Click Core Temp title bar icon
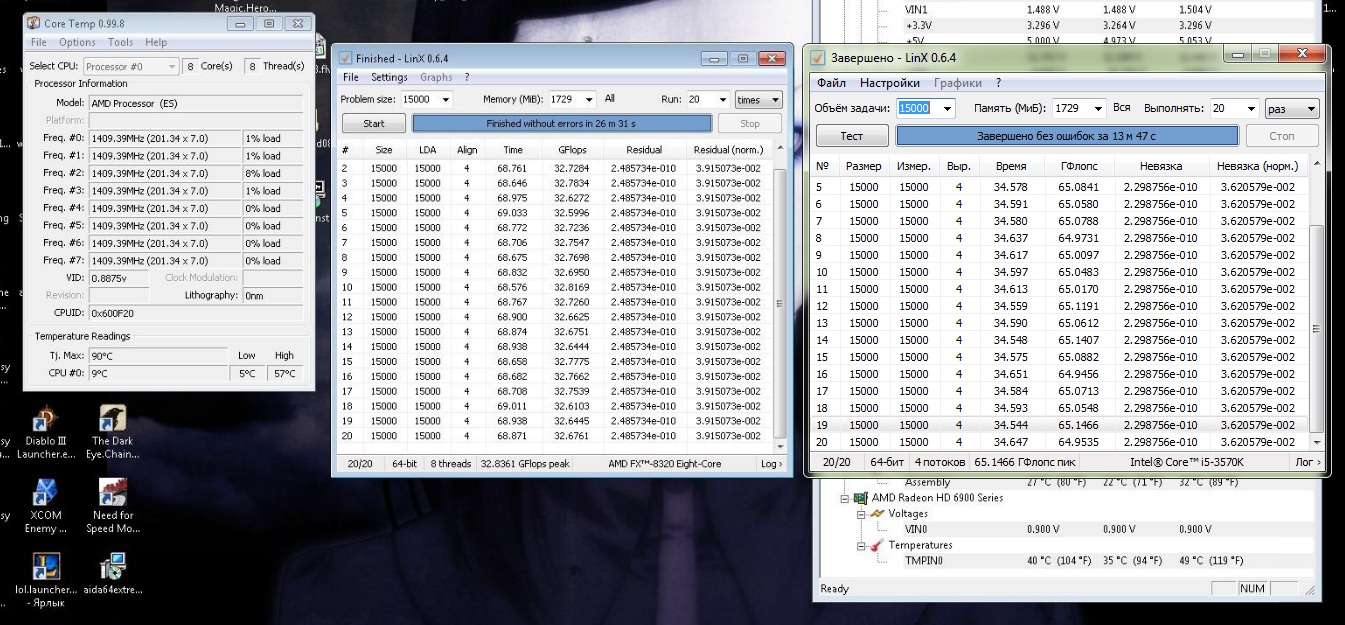The width and height of the screenshot is (1345, 625). (x=34, y=23)
